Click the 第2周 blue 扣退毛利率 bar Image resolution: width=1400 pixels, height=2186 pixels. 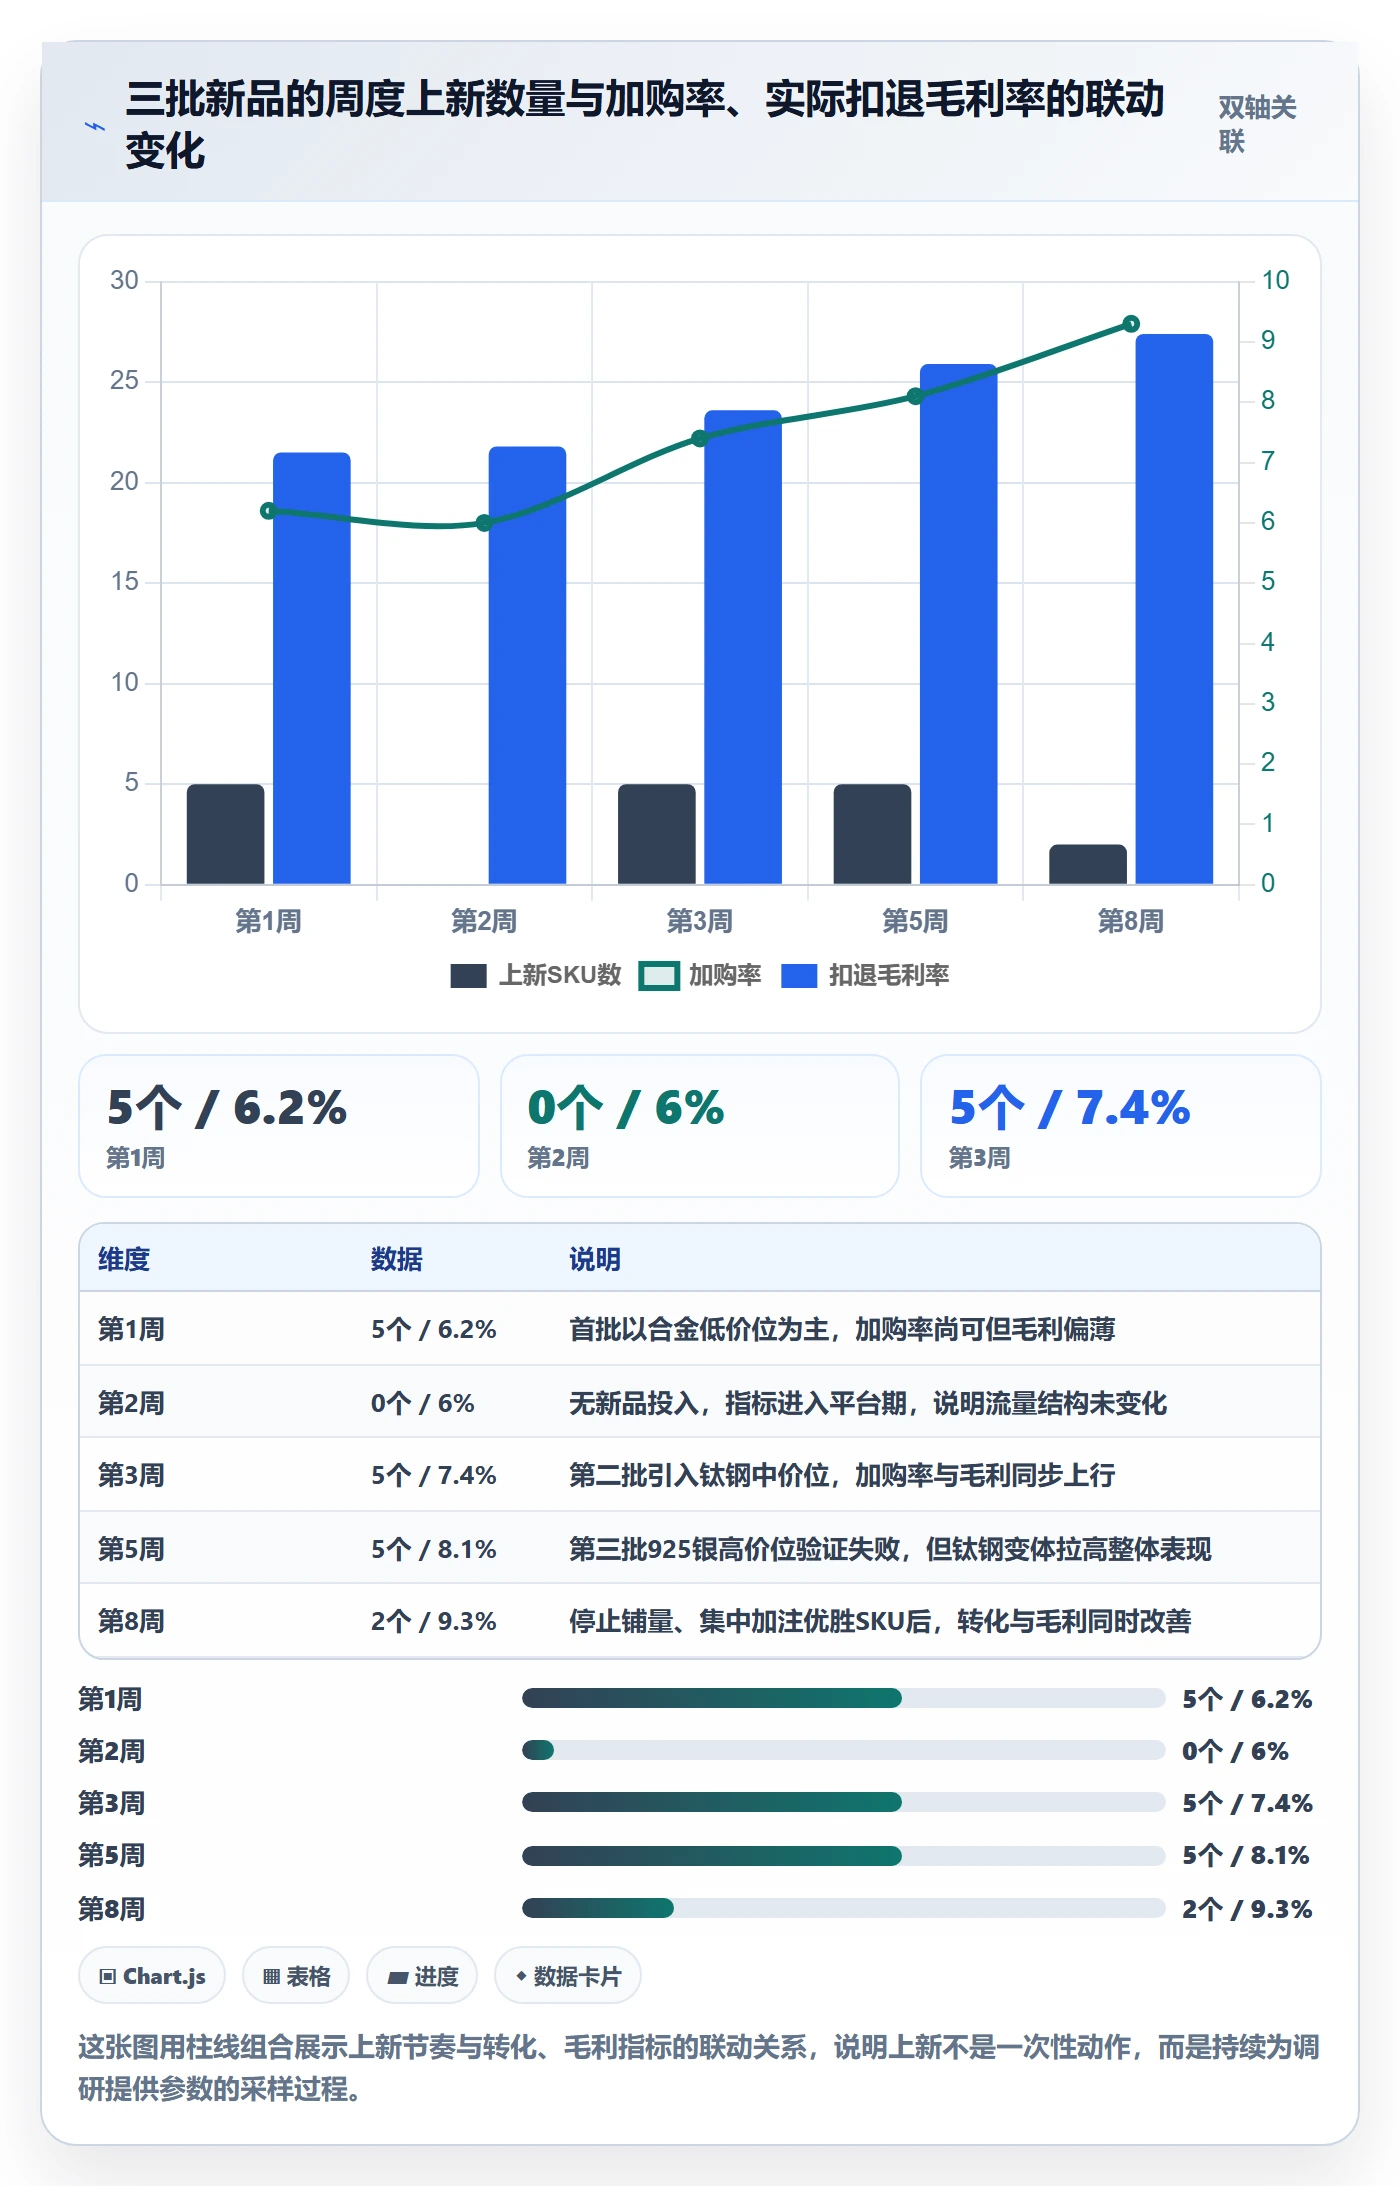527,665
